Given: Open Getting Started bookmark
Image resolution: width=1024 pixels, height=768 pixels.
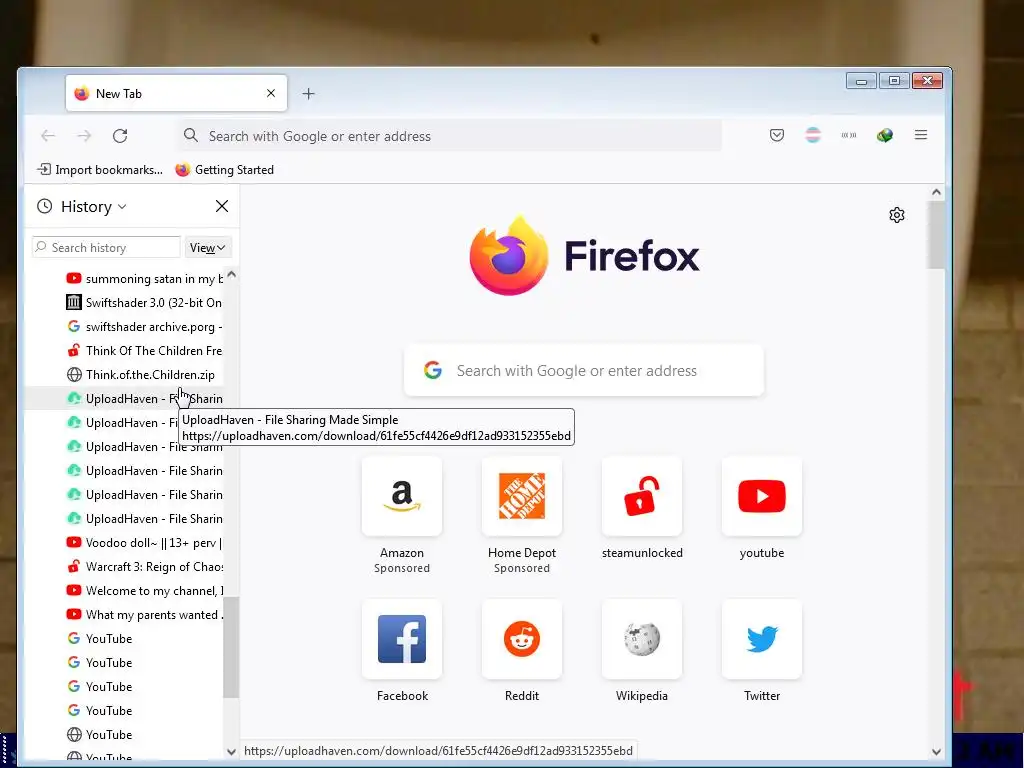Looking at the screenshot, I should (225, 170).
